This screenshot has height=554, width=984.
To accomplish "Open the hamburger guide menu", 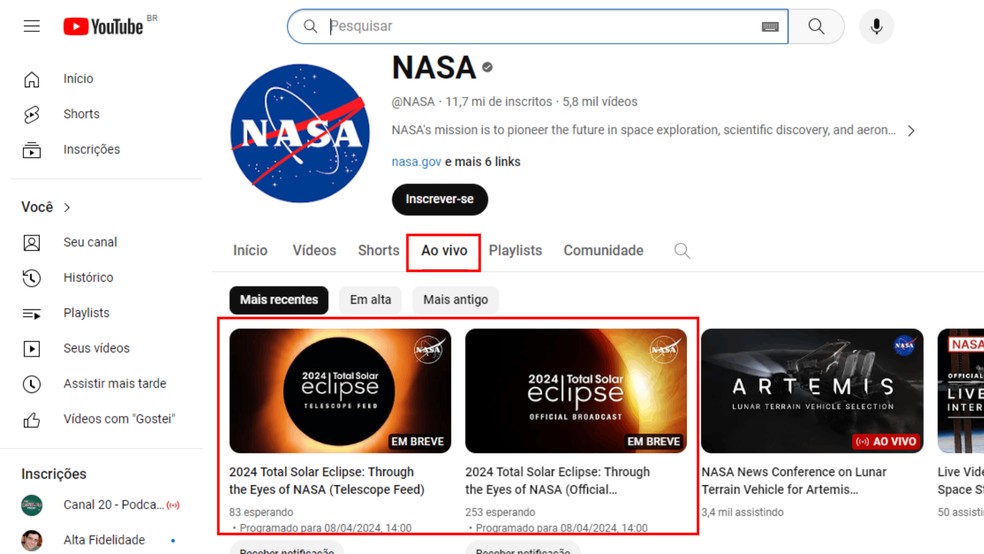I will coord(32,26).
